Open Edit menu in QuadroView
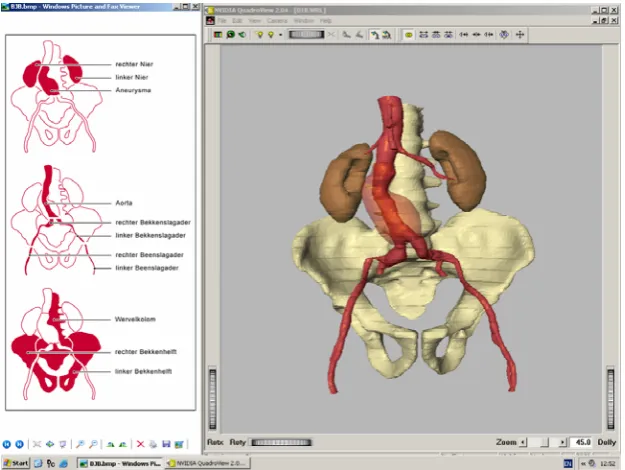The width and height of the screenshot is (625, 470). click(237, 21)
